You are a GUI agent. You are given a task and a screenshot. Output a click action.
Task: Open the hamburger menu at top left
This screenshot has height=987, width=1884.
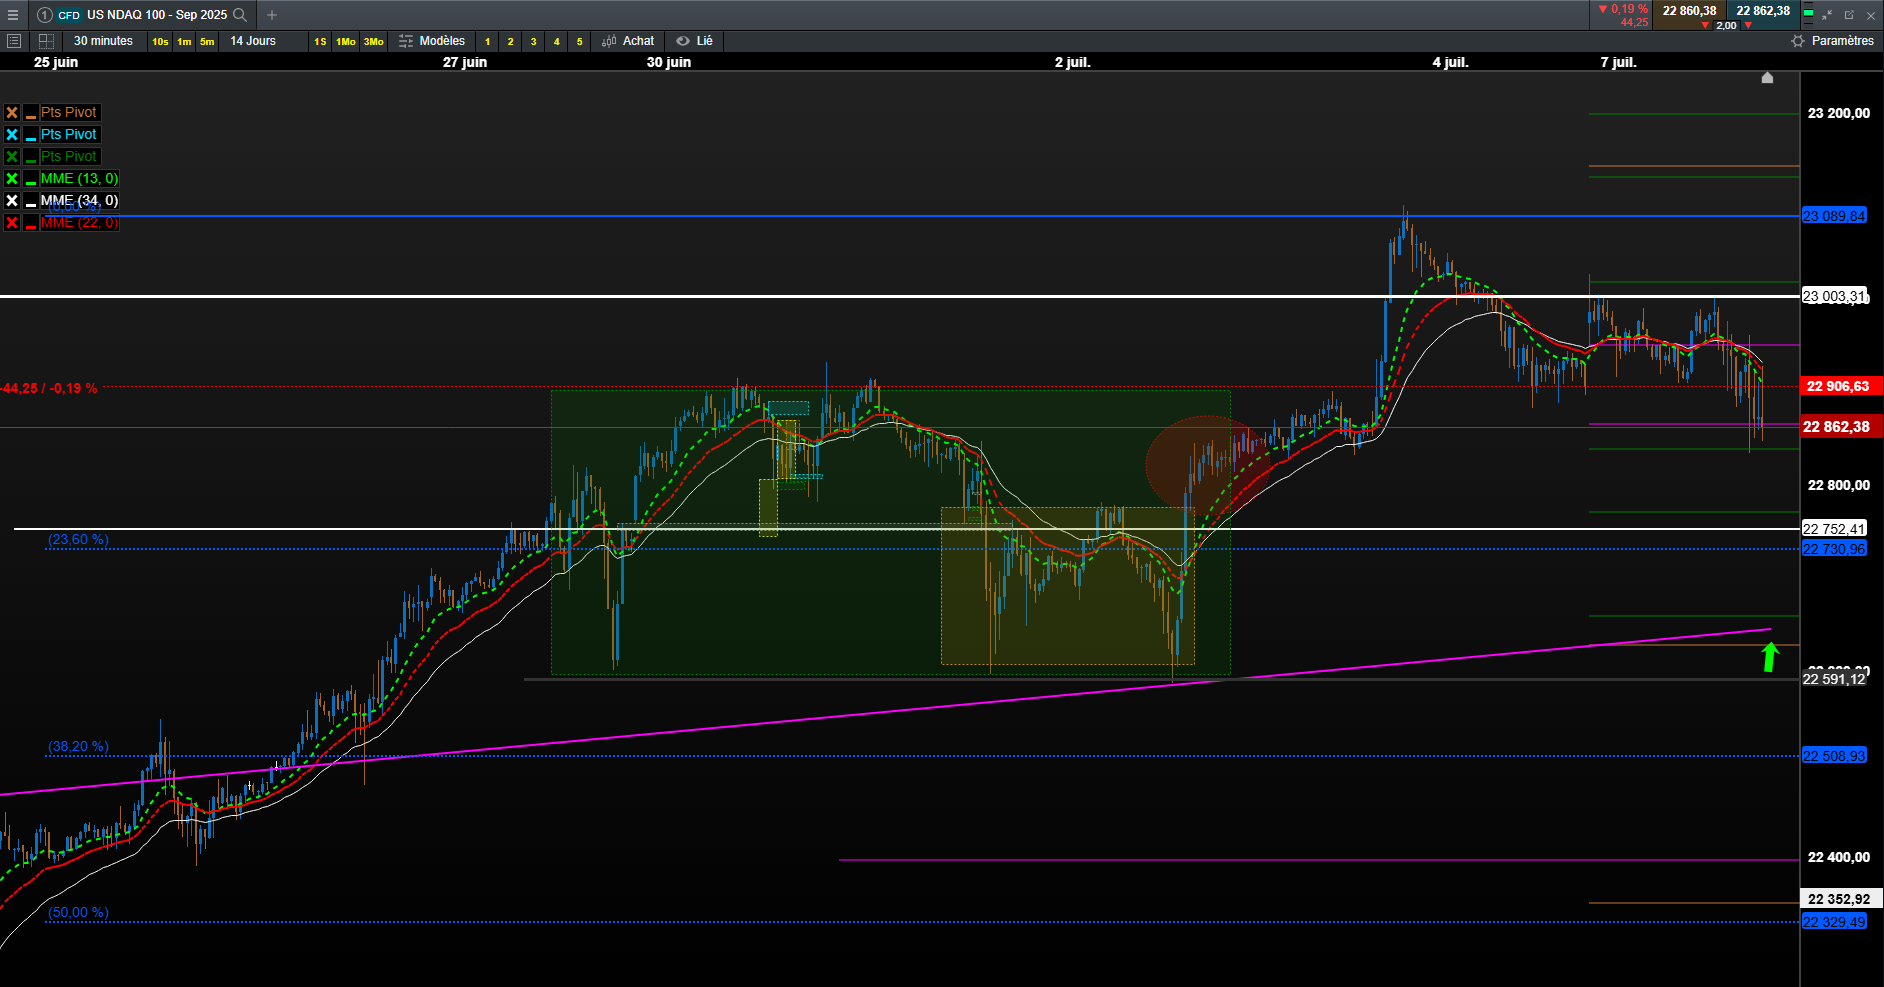click(x=13, y=15)
